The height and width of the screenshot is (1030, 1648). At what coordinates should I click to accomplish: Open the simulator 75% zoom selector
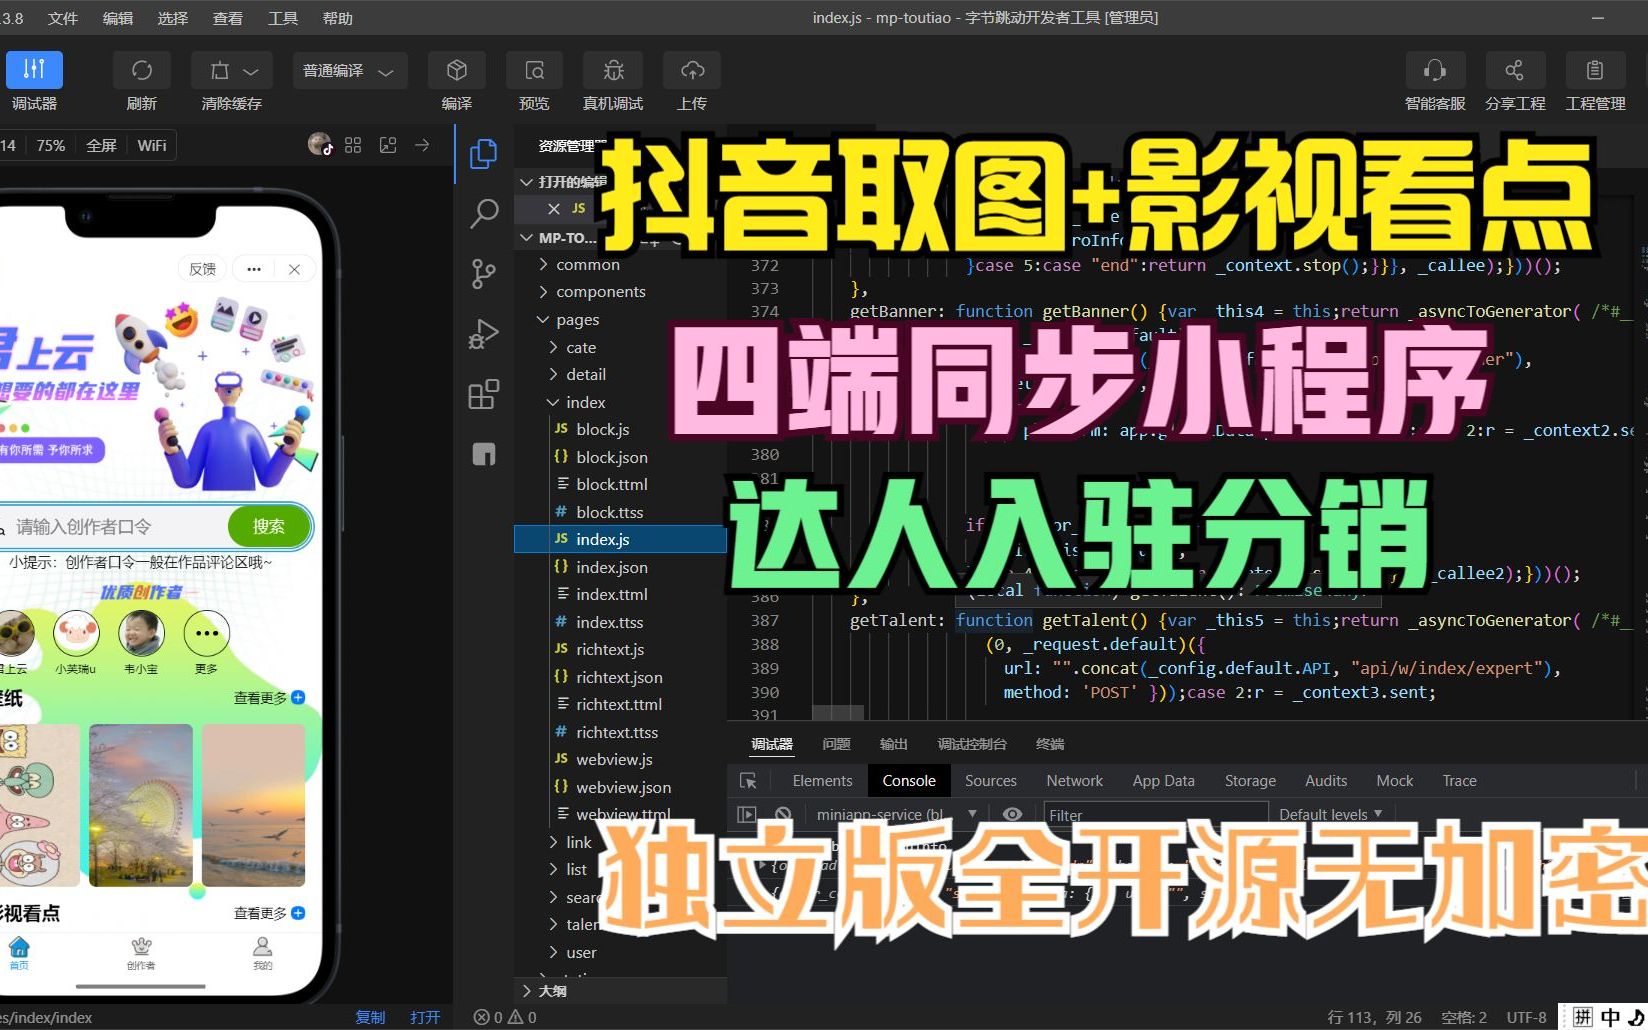pyautogui.click(x=51, y=145)
